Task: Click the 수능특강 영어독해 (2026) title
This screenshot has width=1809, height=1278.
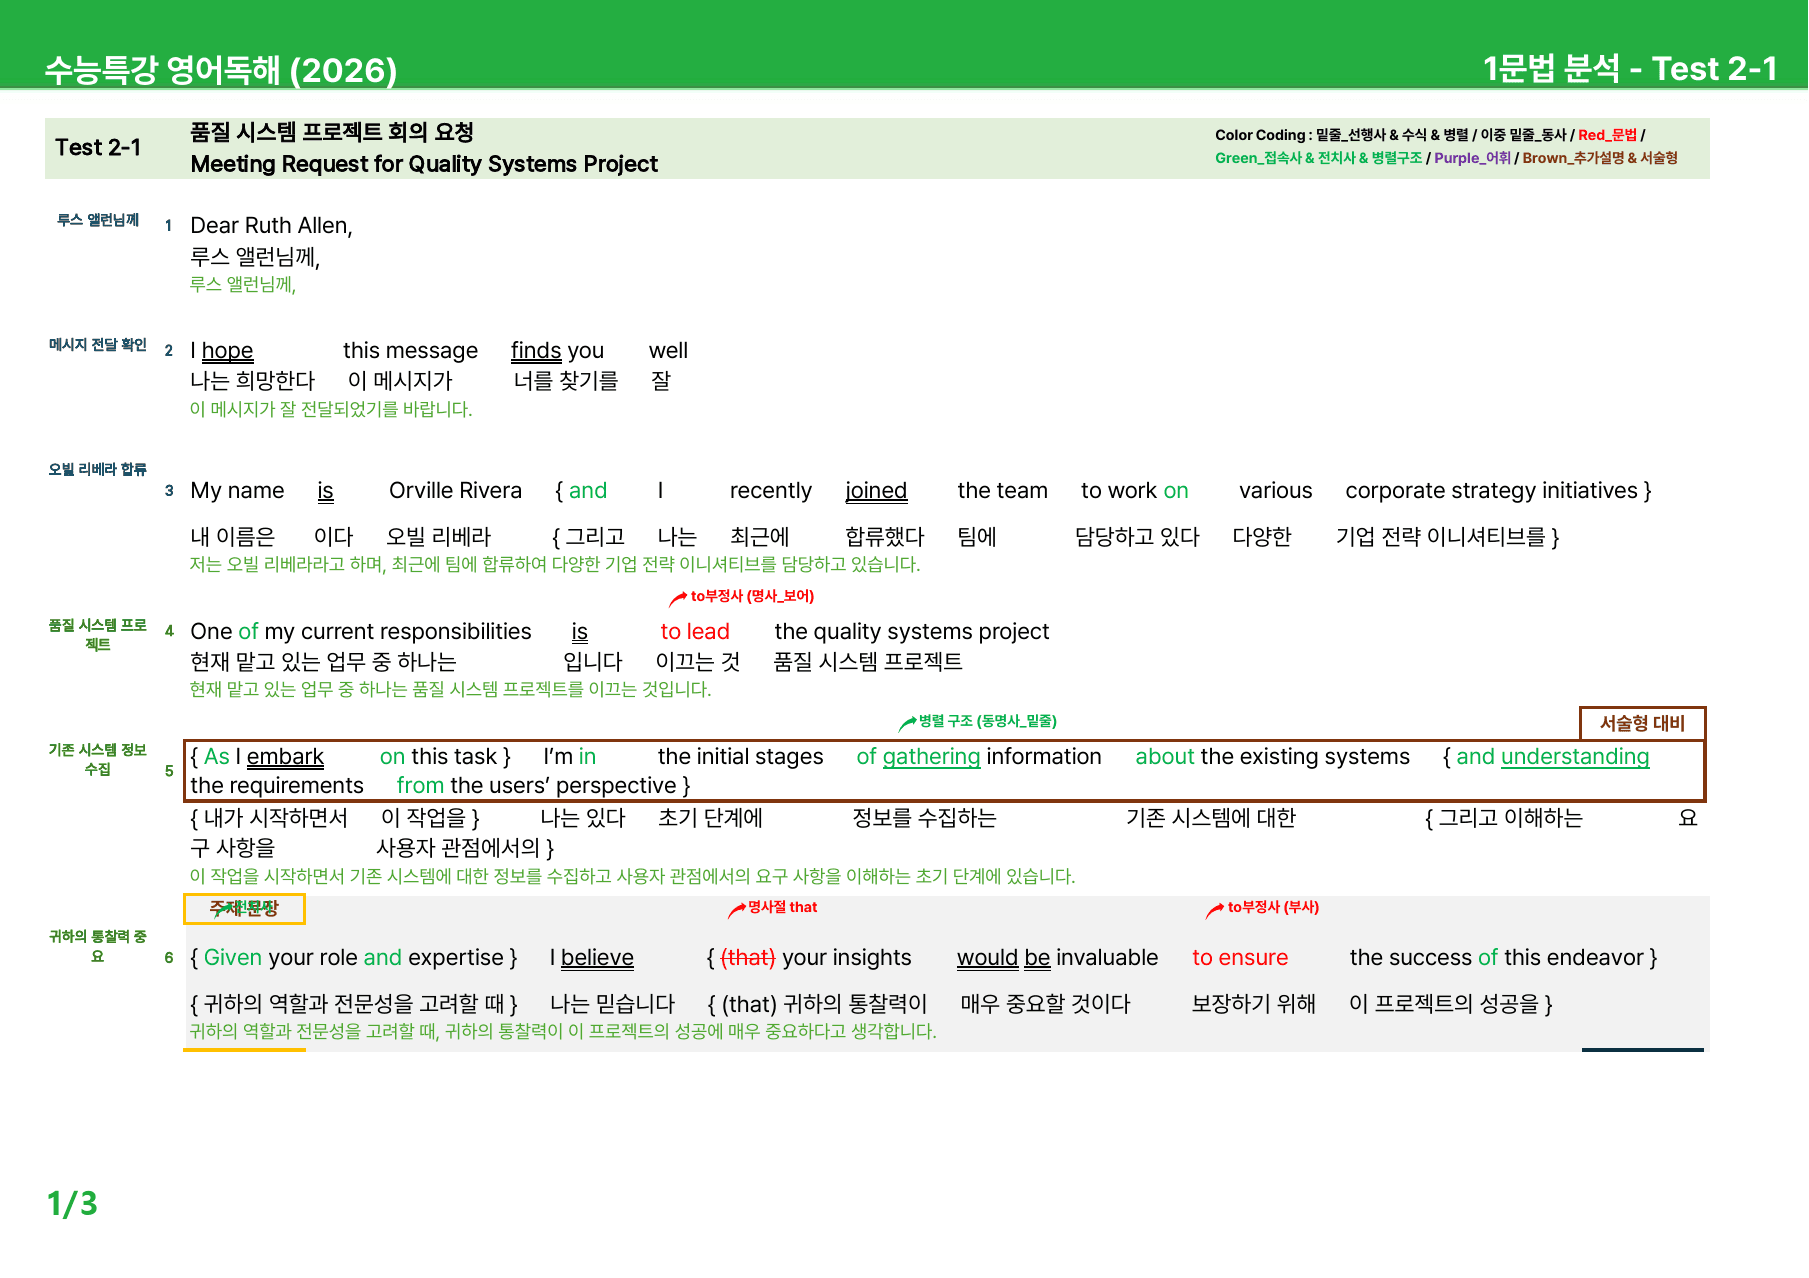Action: (221, 69)
